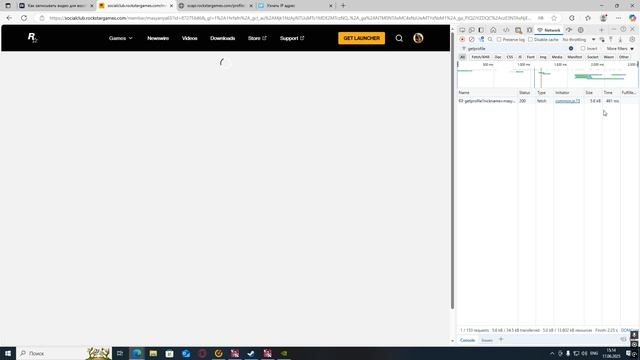Enable Preserve log checkbox

tap(499, 40)
